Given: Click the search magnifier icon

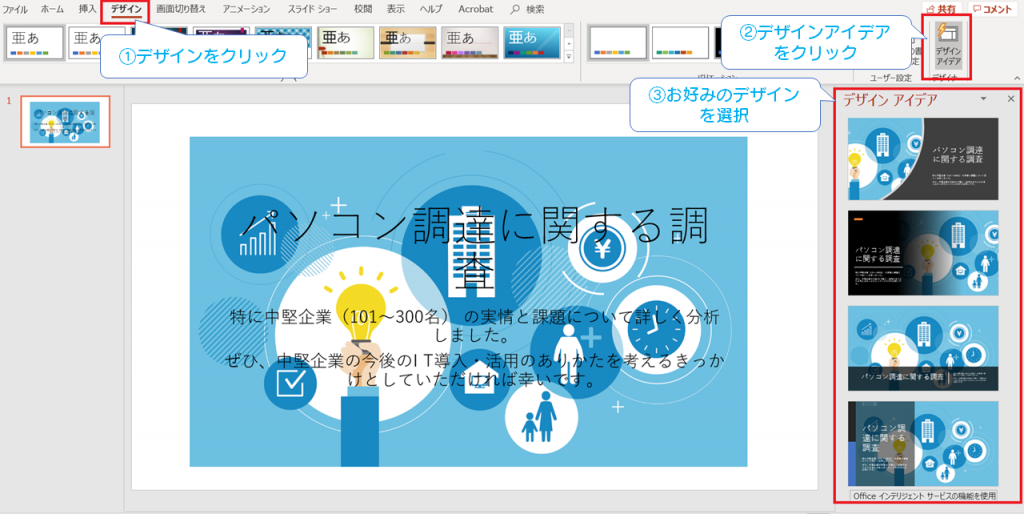Looking at the screenshot, I should click(515, 9).
